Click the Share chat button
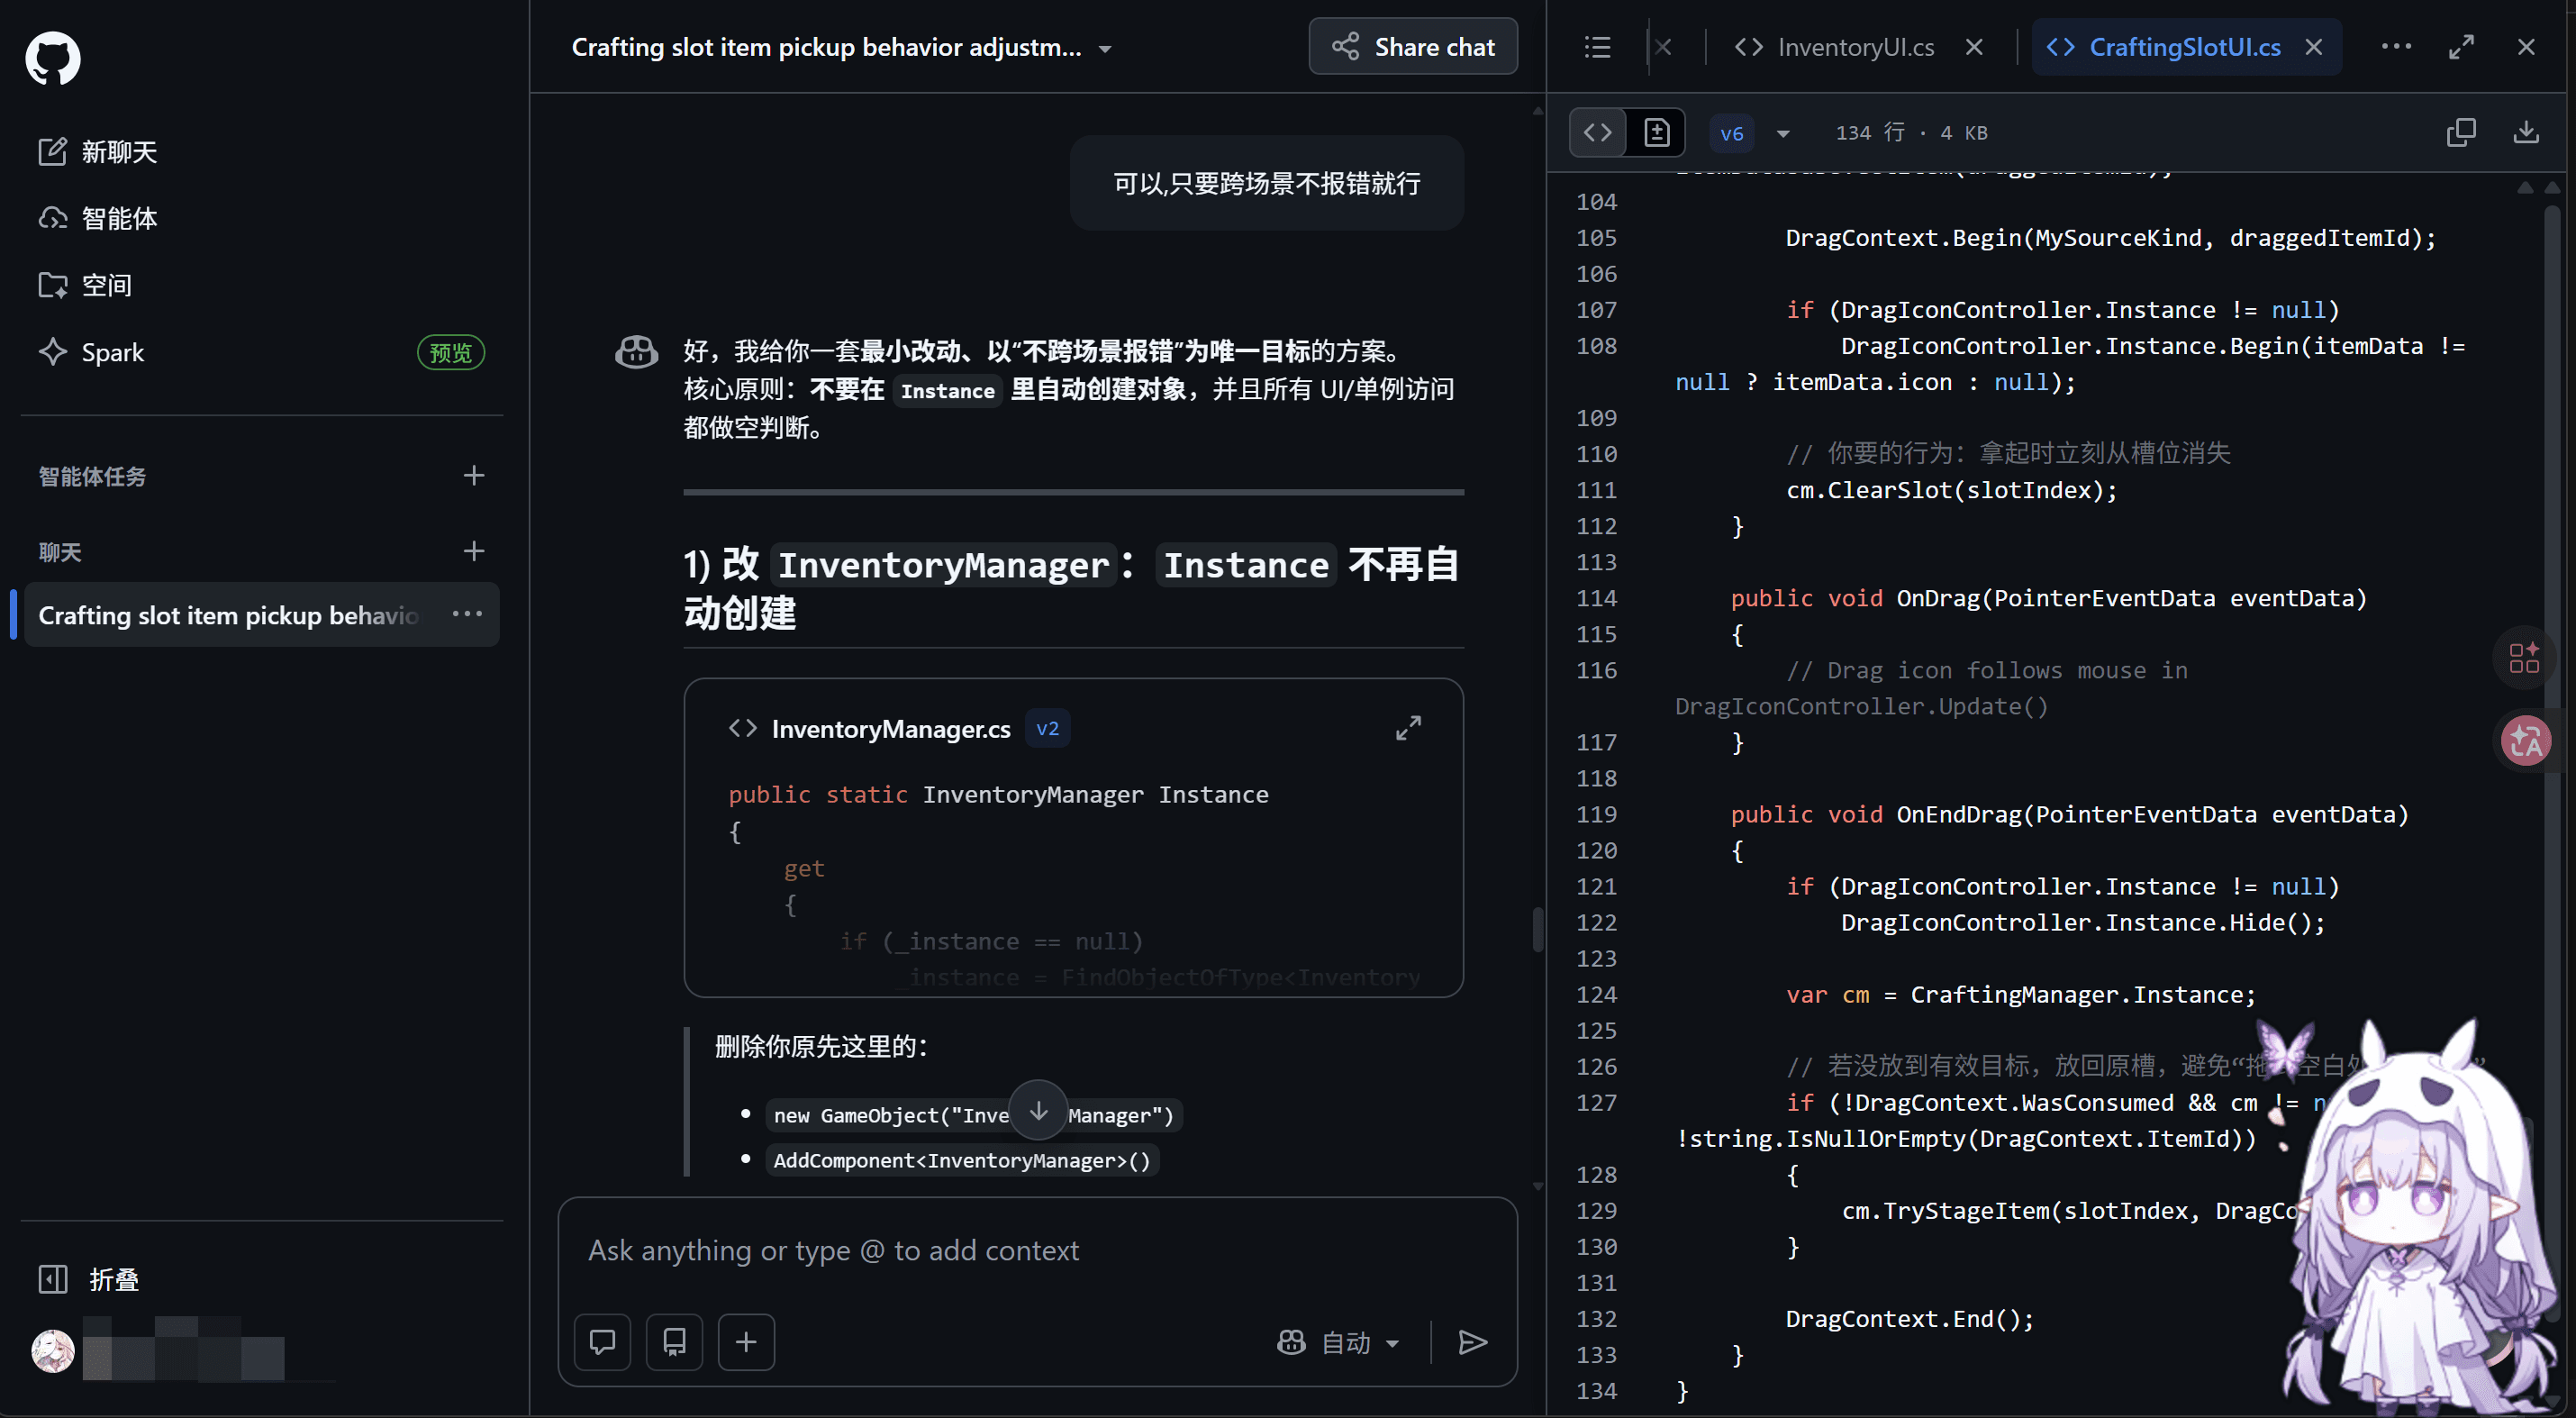 click(x=1412, y=46)
